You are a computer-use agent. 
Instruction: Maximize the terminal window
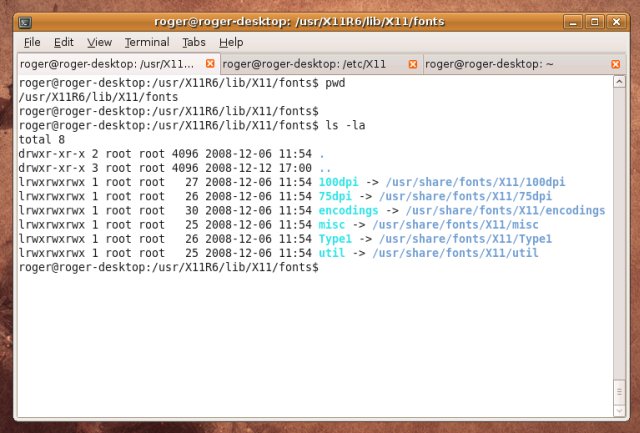click(594, 22)
